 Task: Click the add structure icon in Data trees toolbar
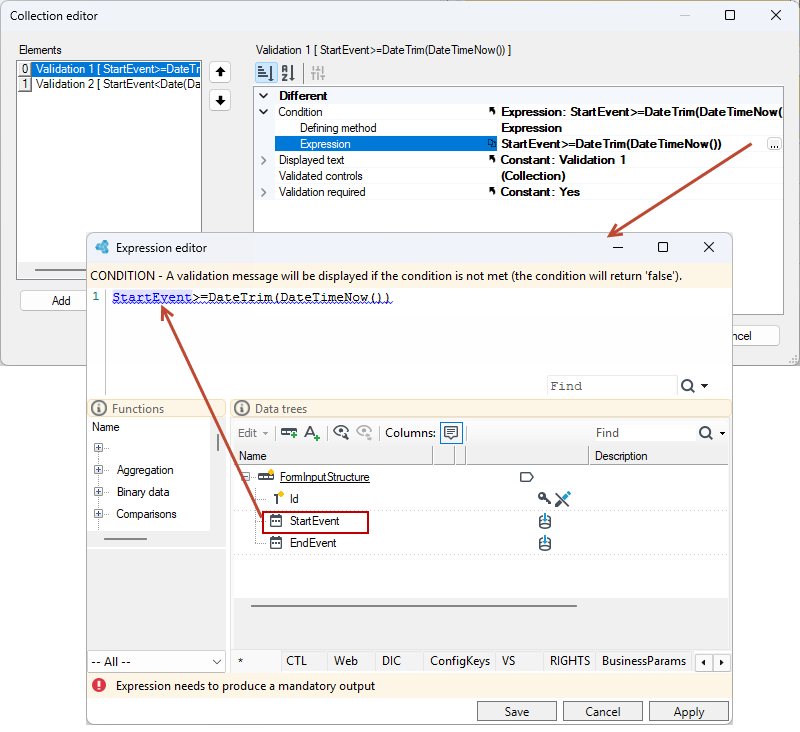289,433
